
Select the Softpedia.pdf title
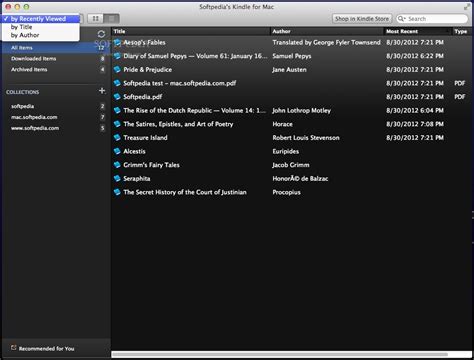[x=143, y=97]
